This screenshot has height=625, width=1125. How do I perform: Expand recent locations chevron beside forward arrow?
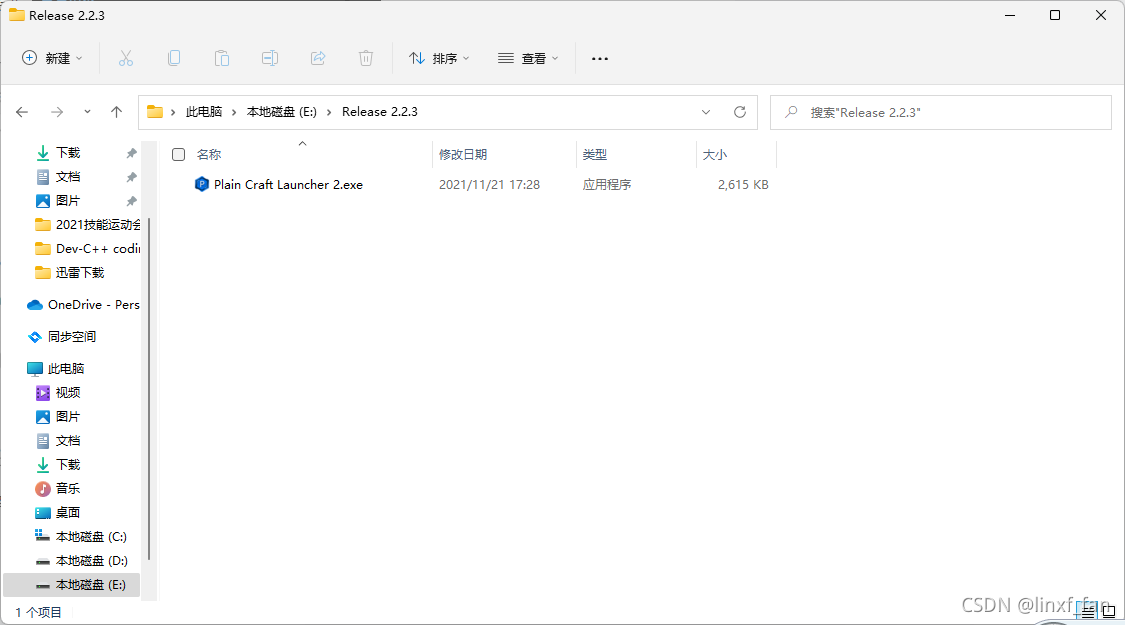87,112
